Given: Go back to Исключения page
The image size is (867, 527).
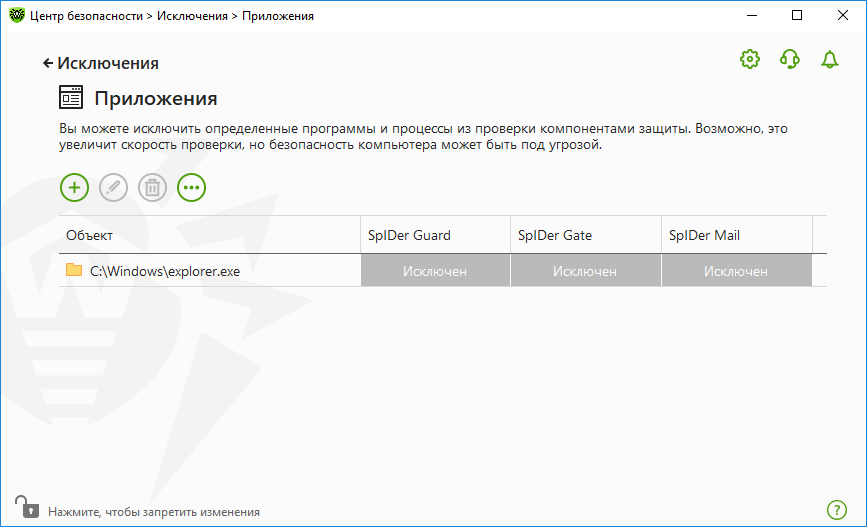Looking at the screenshot, I should point(101,63).
